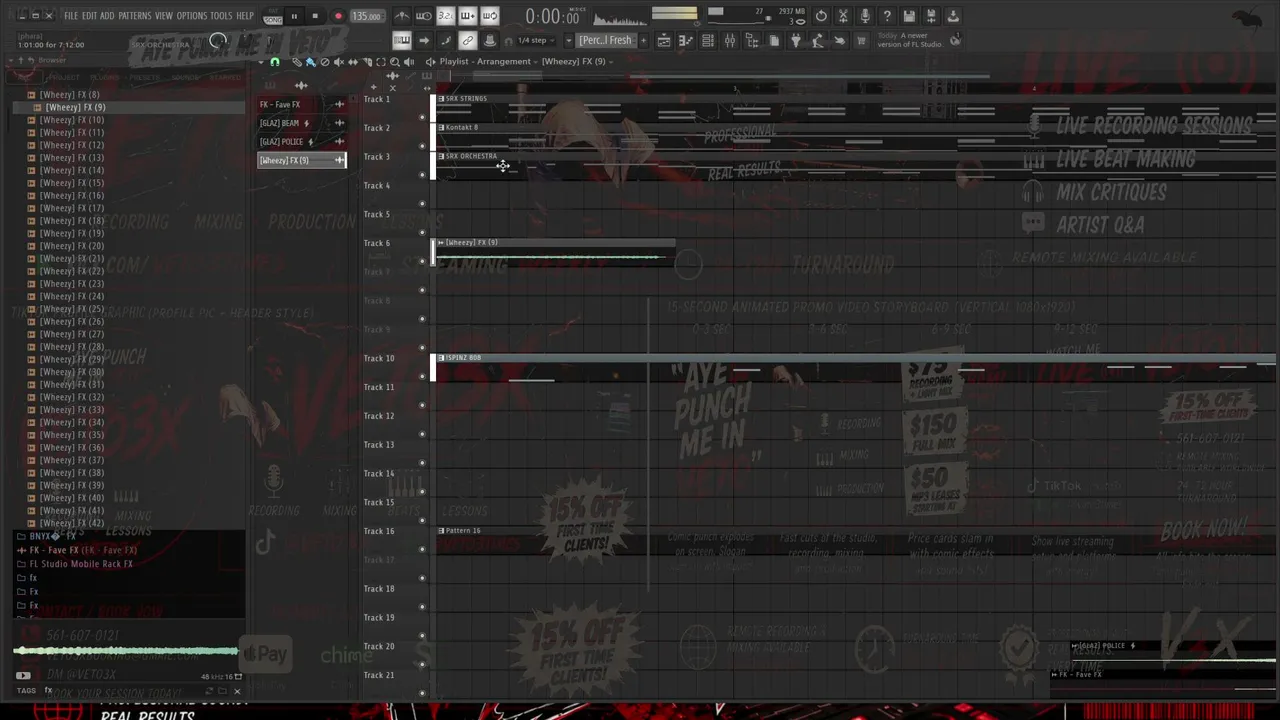Mute Track 6 using its dot toggle
Image resolution: width=1280 pixels, height=720 pixels.
point(422,261)
